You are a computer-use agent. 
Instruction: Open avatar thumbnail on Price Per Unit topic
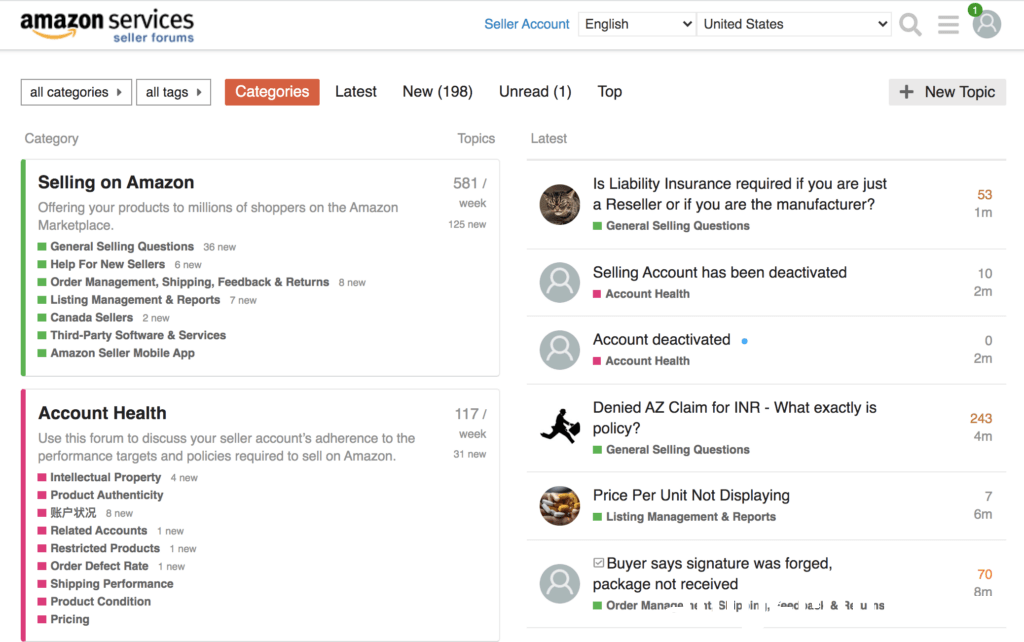(x=560, y=506)
